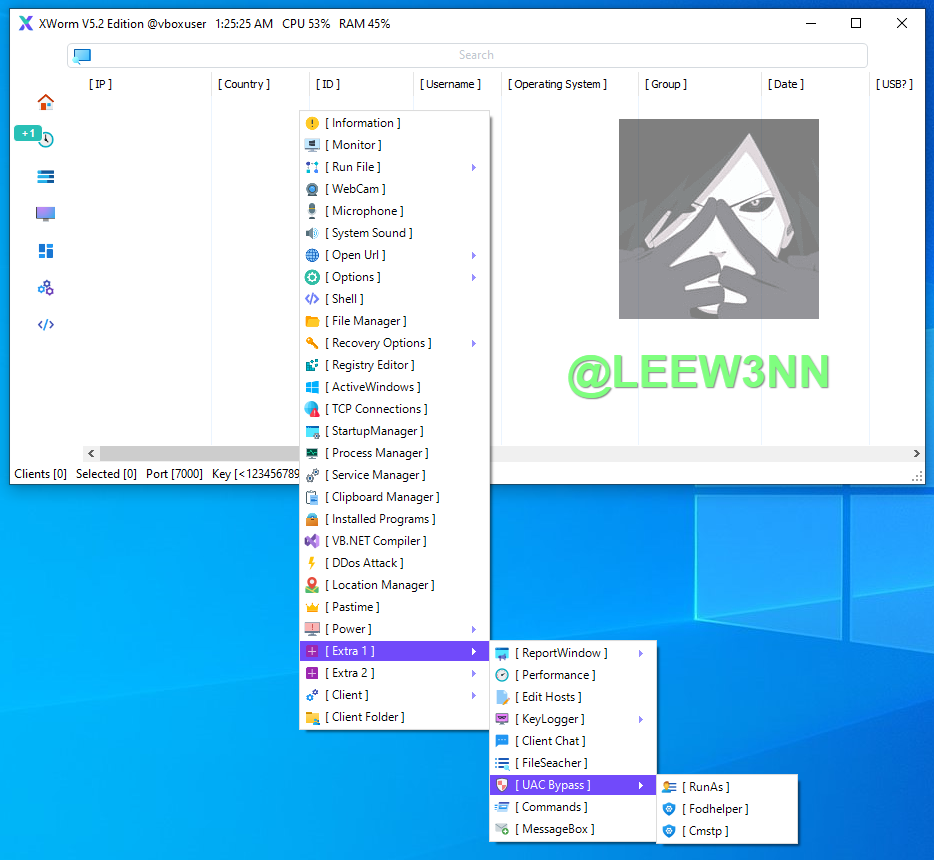Select the Clipboard Manager menu entry

click(382, 497)
